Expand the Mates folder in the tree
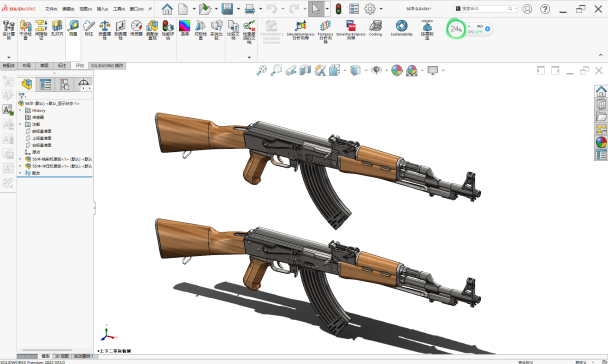Screen dimensions: 608x364 tap(21, 173)
